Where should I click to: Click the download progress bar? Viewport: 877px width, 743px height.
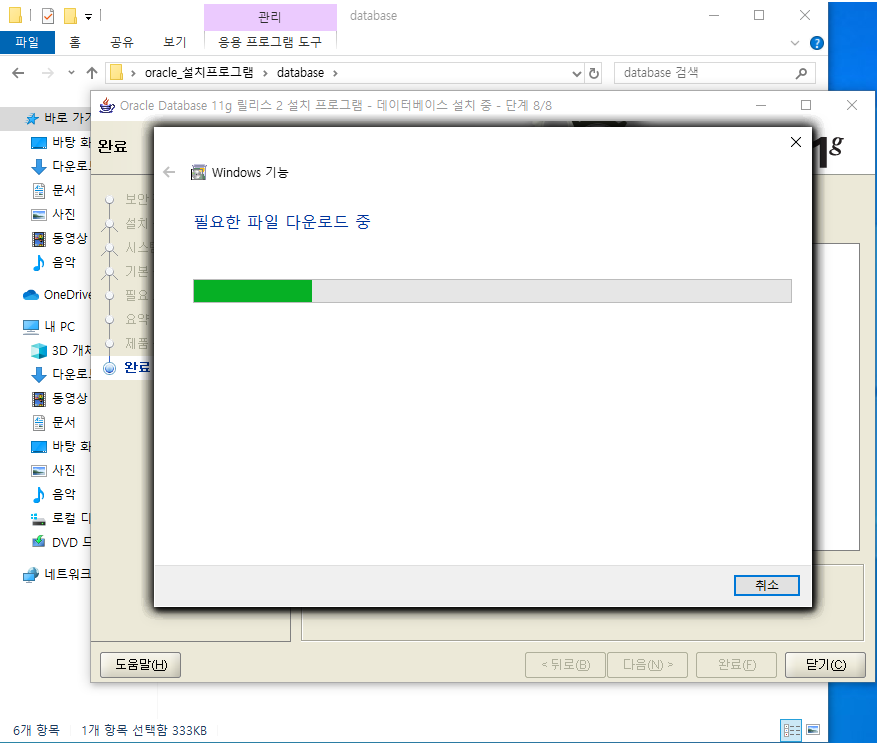(492, 291)
